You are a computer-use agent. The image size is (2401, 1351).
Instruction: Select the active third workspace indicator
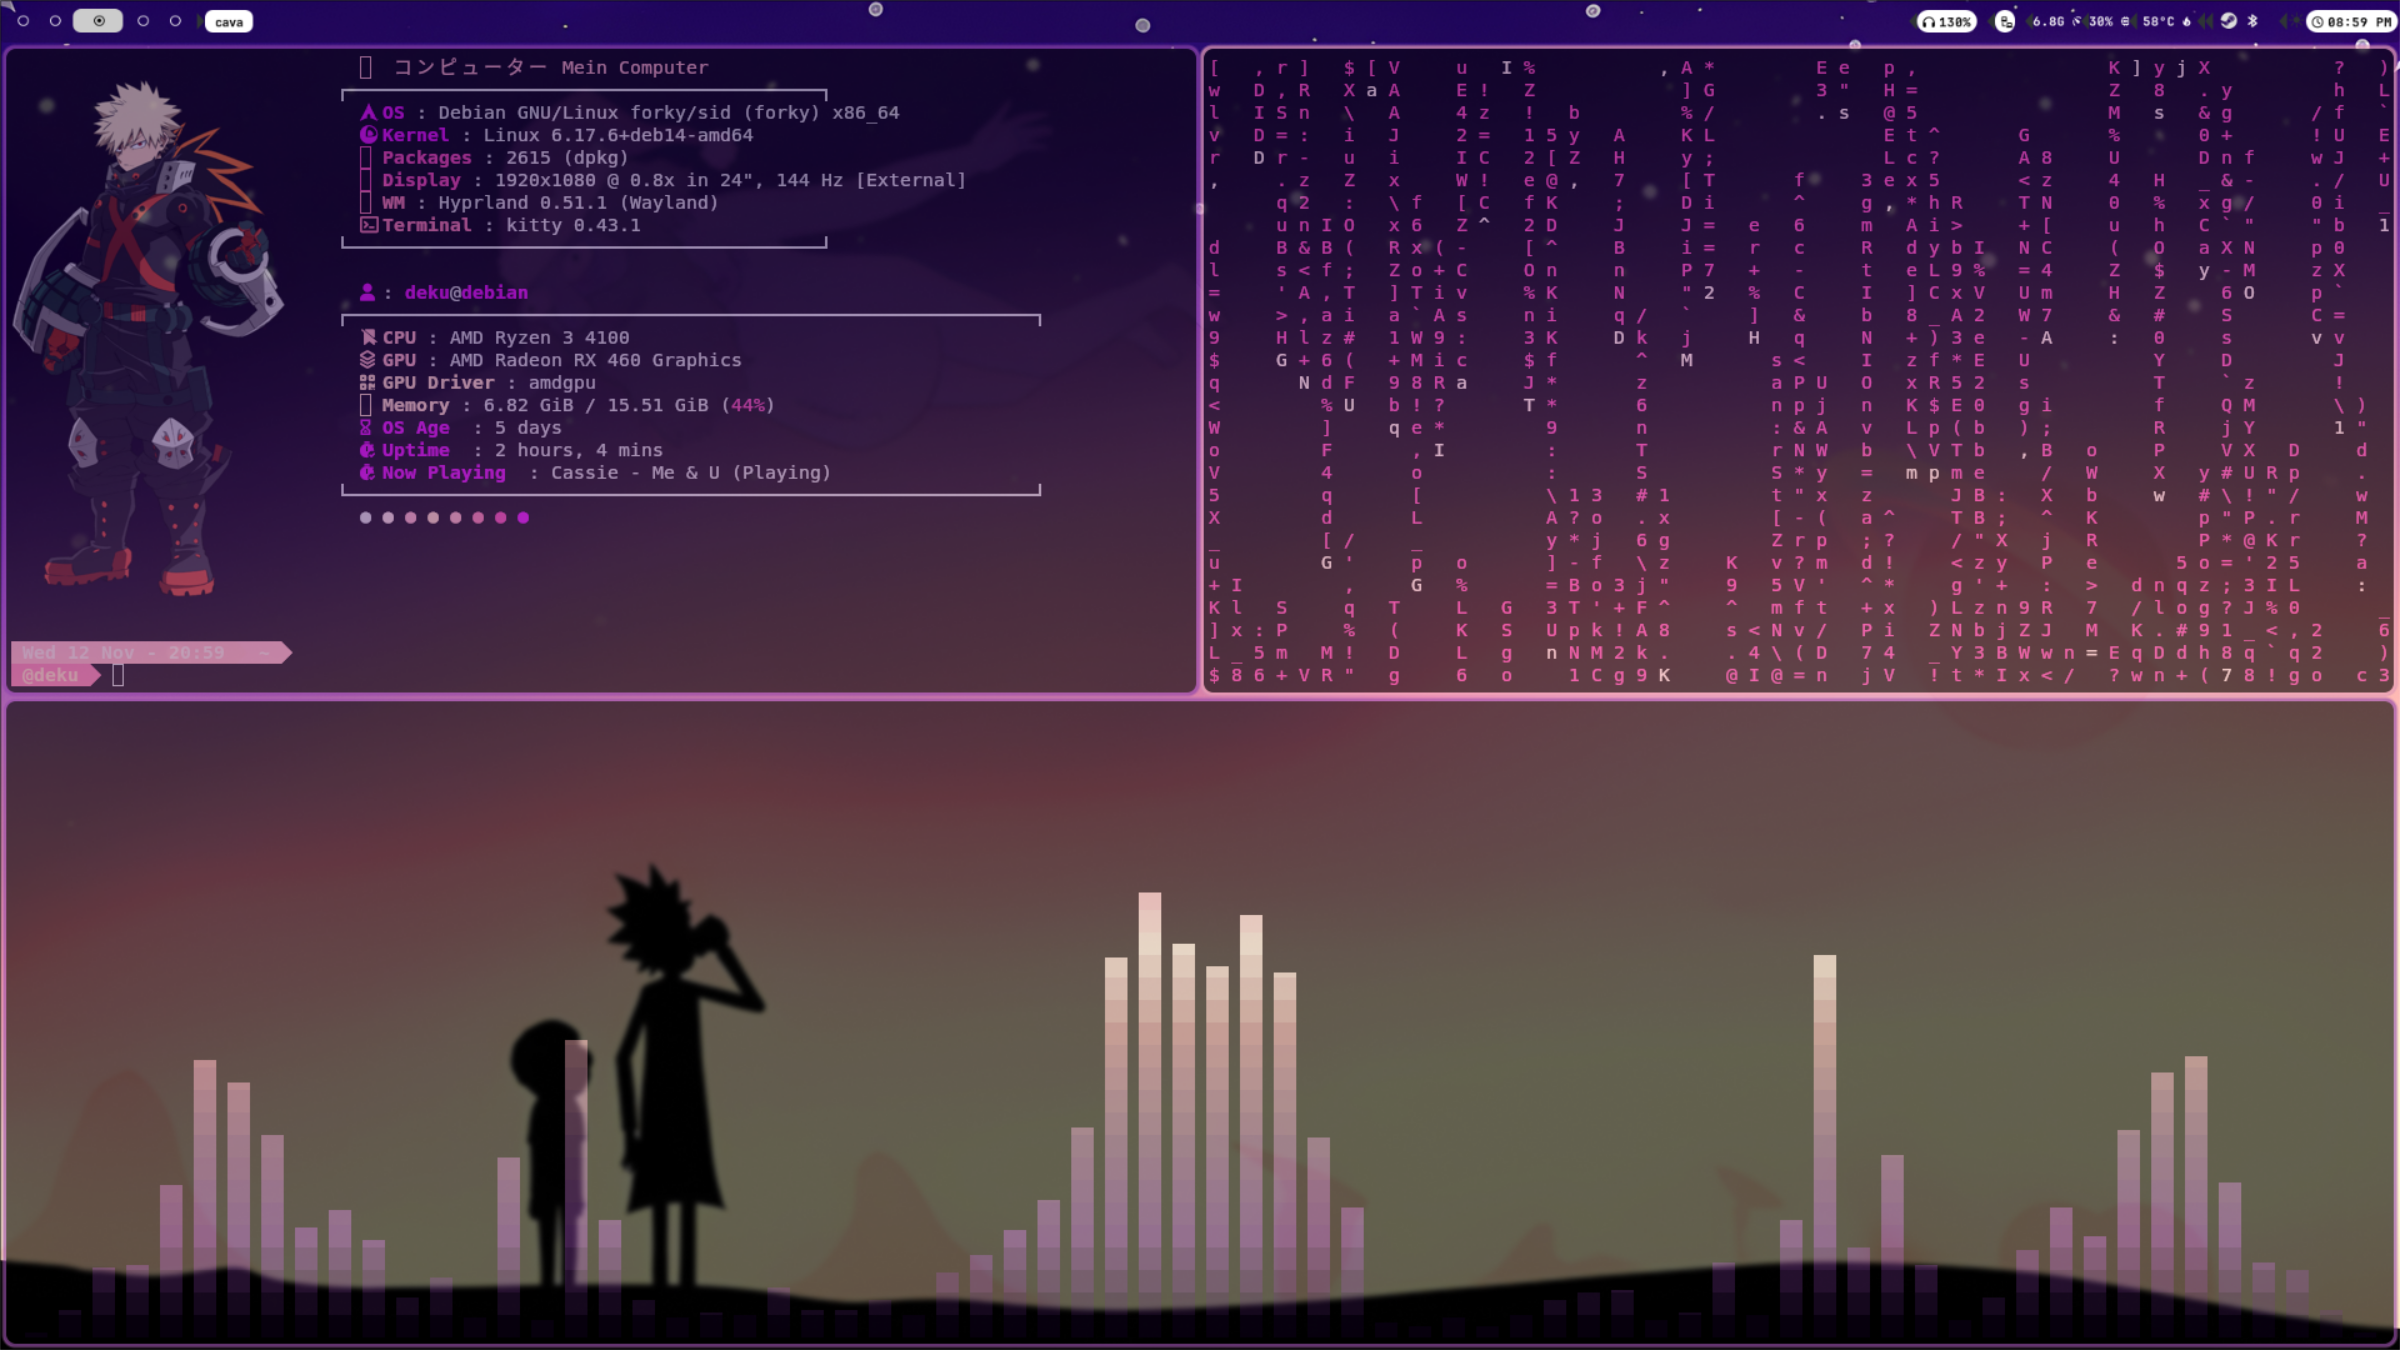(x=98, y=21)
